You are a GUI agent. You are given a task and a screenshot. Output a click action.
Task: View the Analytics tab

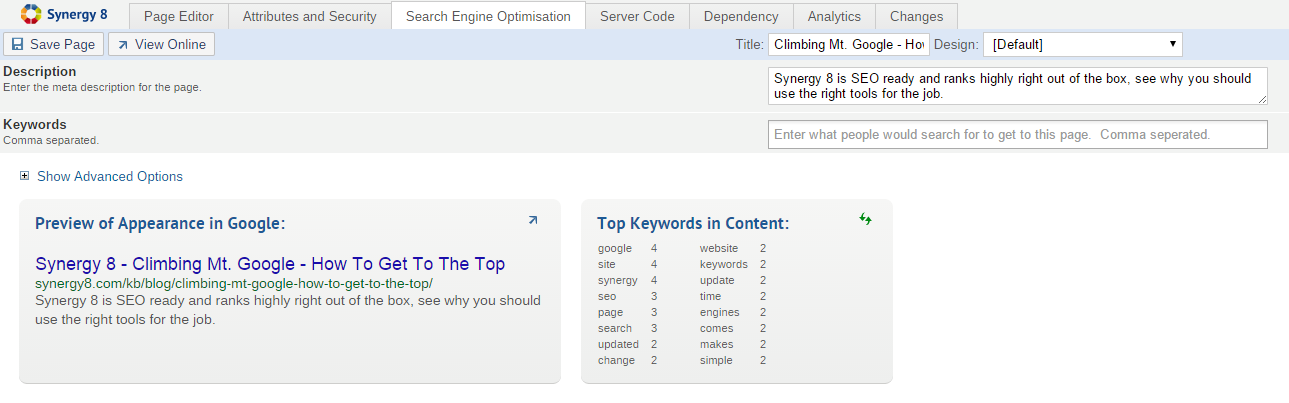(x=834, y=16)
